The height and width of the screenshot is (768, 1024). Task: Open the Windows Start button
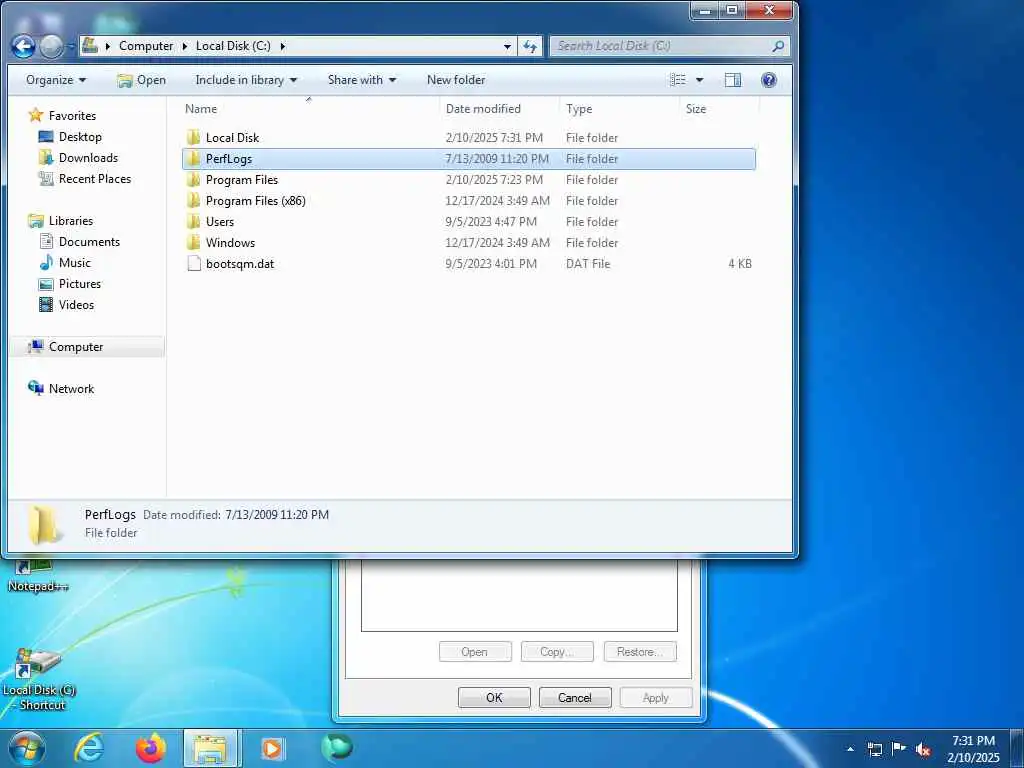tap(27, 748)
